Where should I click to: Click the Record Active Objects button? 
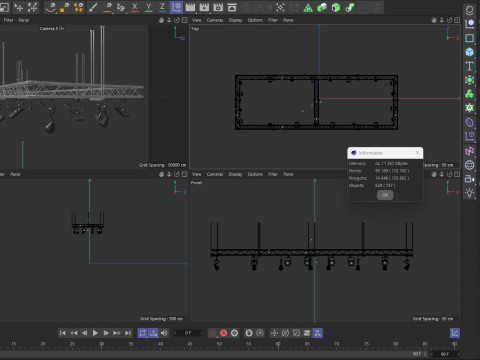(x=213, y=333)
